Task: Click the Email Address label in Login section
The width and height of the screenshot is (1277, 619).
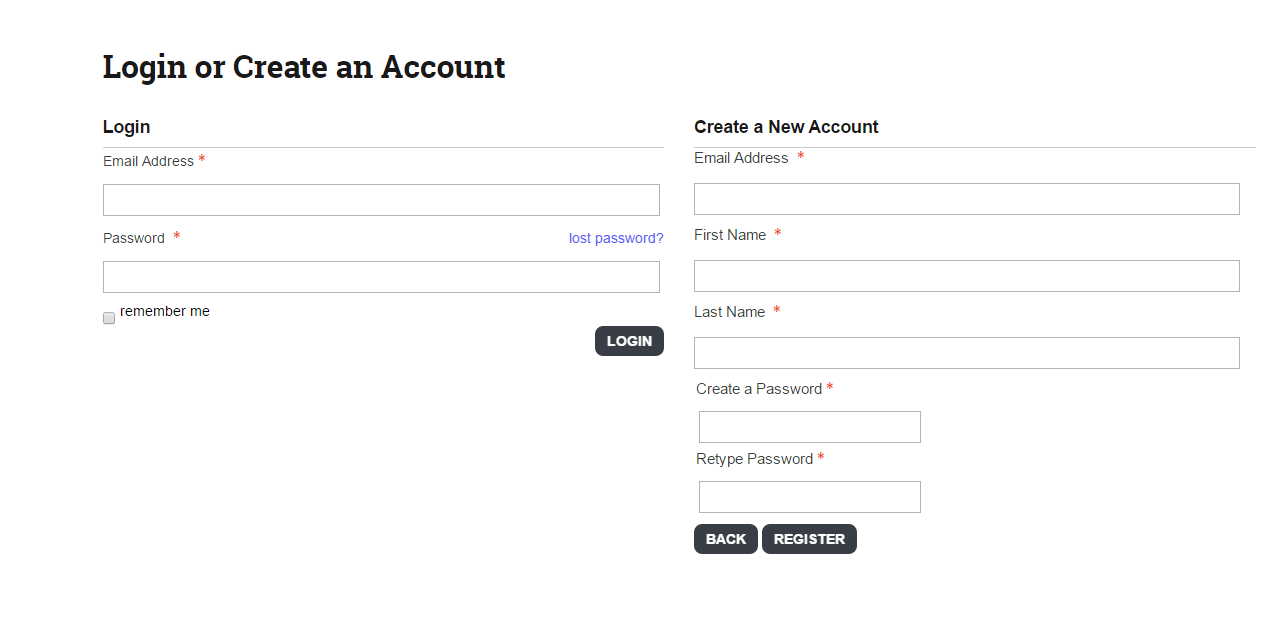Action: [148, 161]
